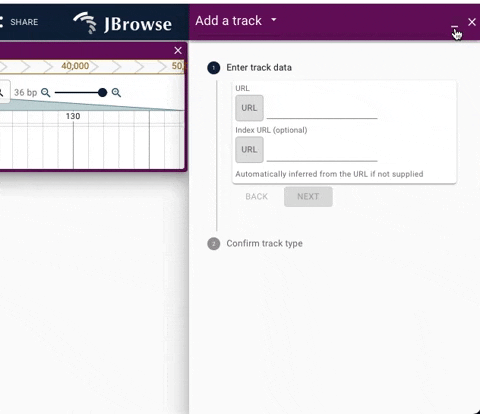Minimize the Add a track drawer
Viewport: 480px width, 414px height.
454,25
